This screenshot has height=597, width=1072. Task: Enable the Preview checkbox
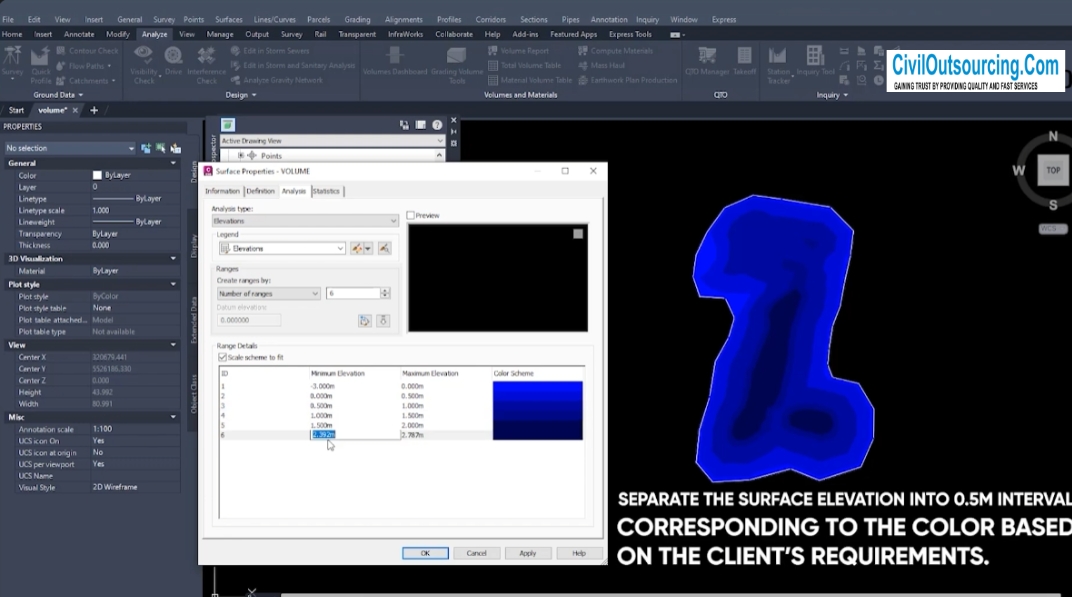click(410, 215)
